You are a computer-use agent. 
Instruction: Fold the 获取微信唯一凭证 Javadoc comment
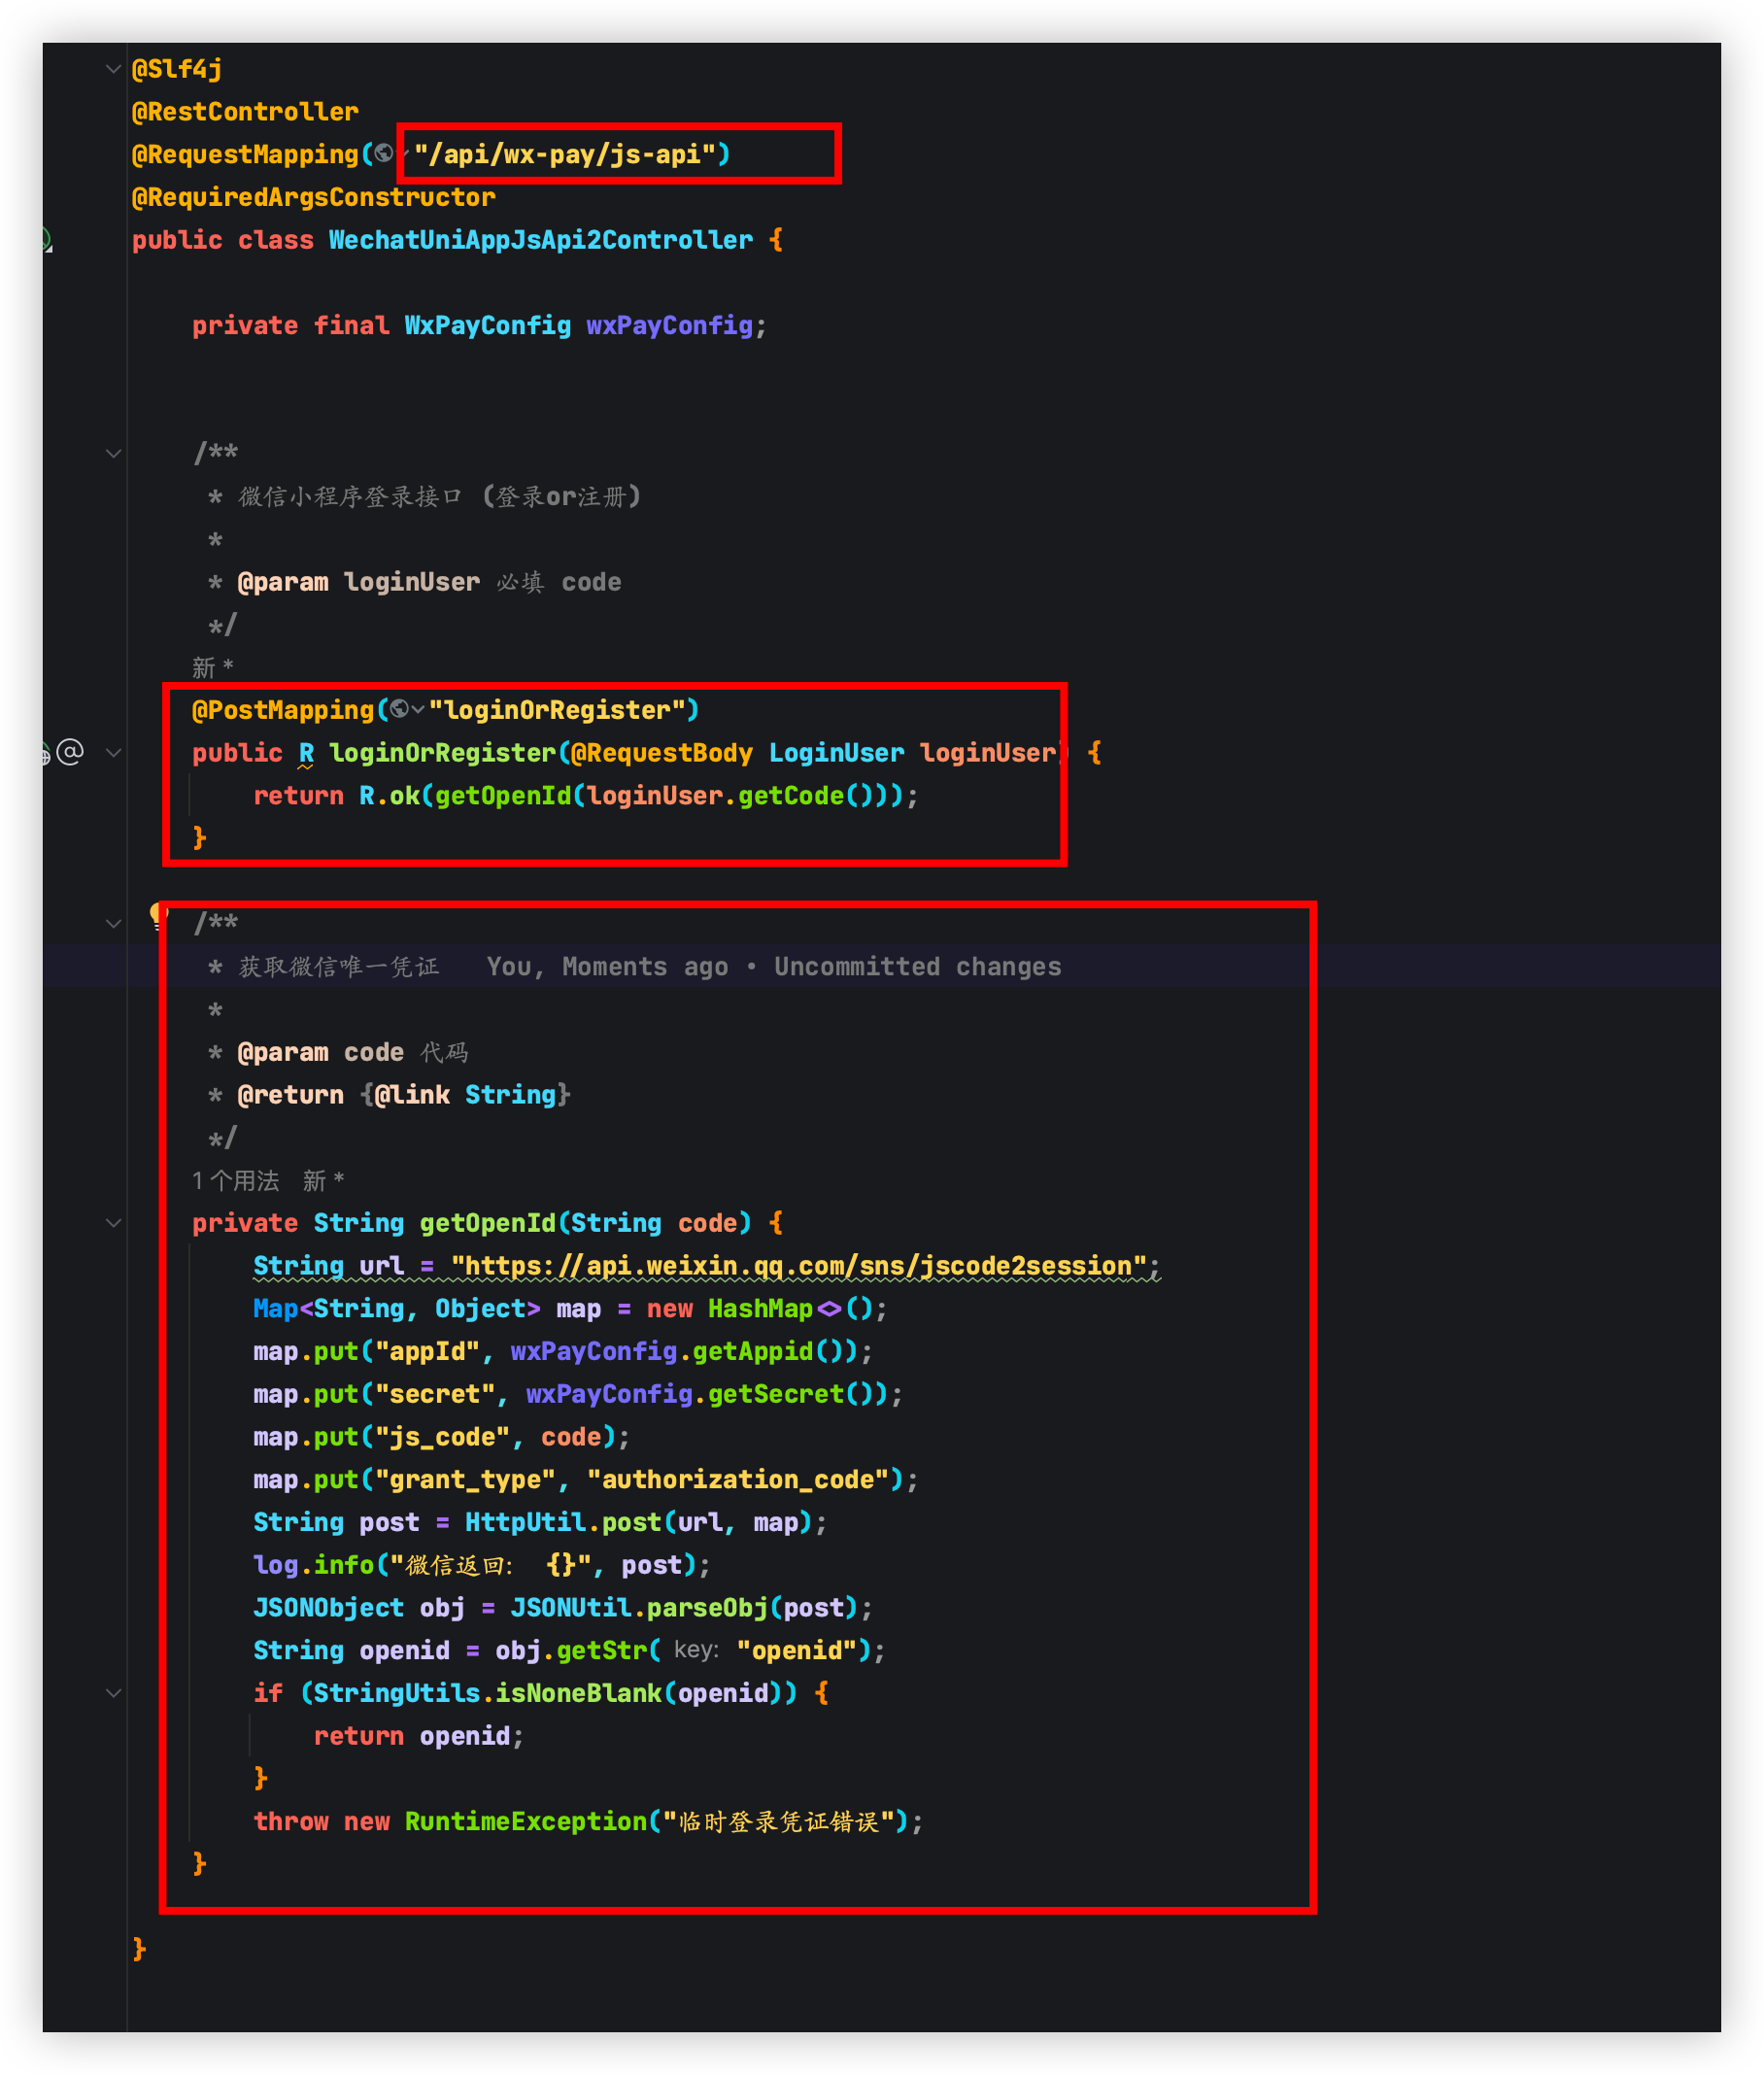[x=113, y=923]
